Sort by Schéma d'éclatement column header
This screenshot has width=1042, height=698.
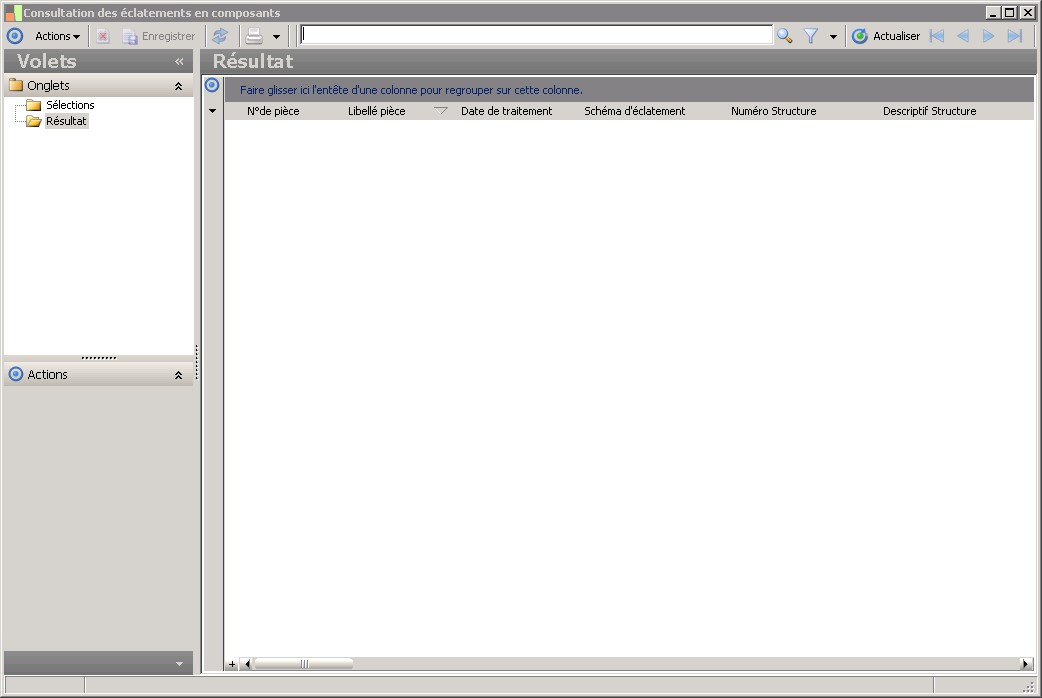click(x=635, y=111)
